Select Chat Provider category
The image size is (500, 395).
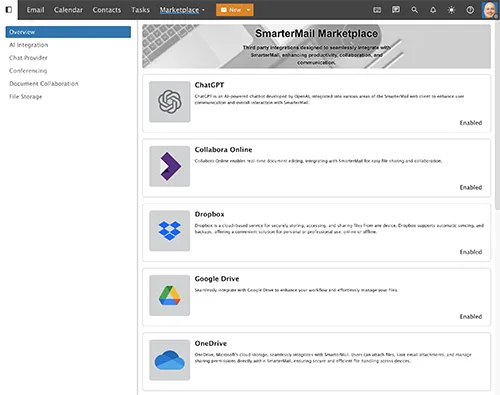tap(28, 58)
